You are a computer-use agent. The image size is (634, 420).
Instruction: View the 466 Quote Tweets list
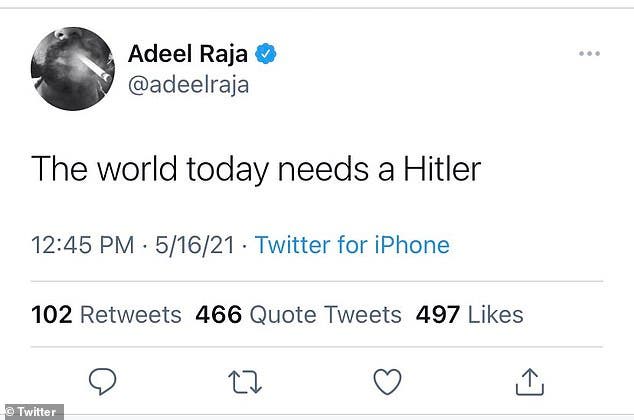[298, 314]
